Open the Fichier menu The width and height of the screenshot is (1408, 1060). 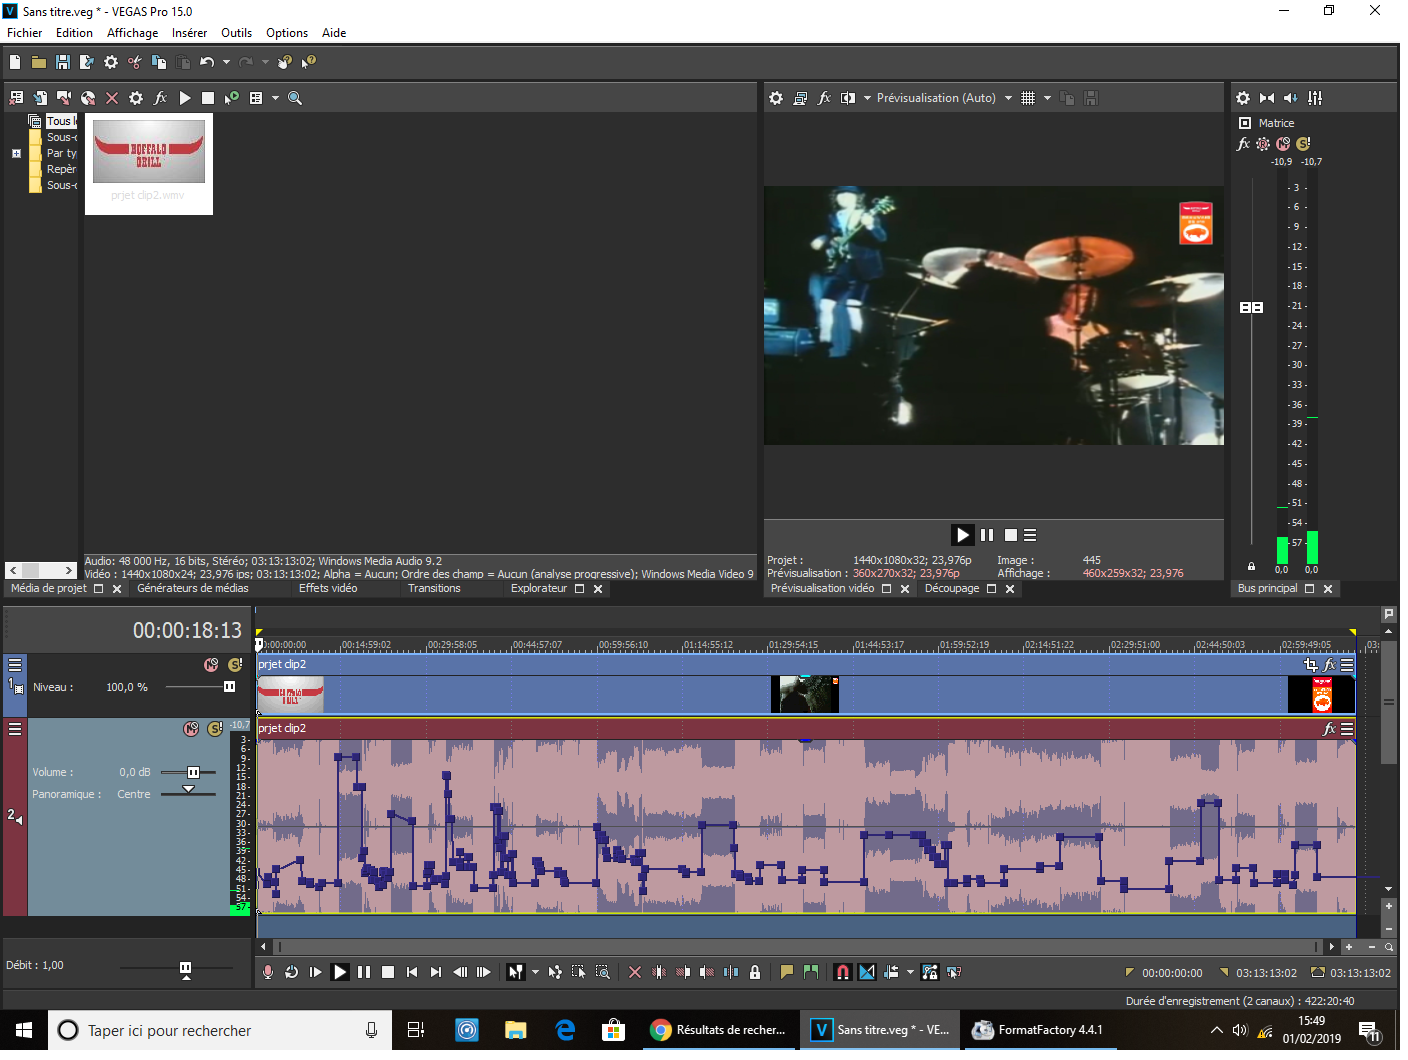coord(25,33)
